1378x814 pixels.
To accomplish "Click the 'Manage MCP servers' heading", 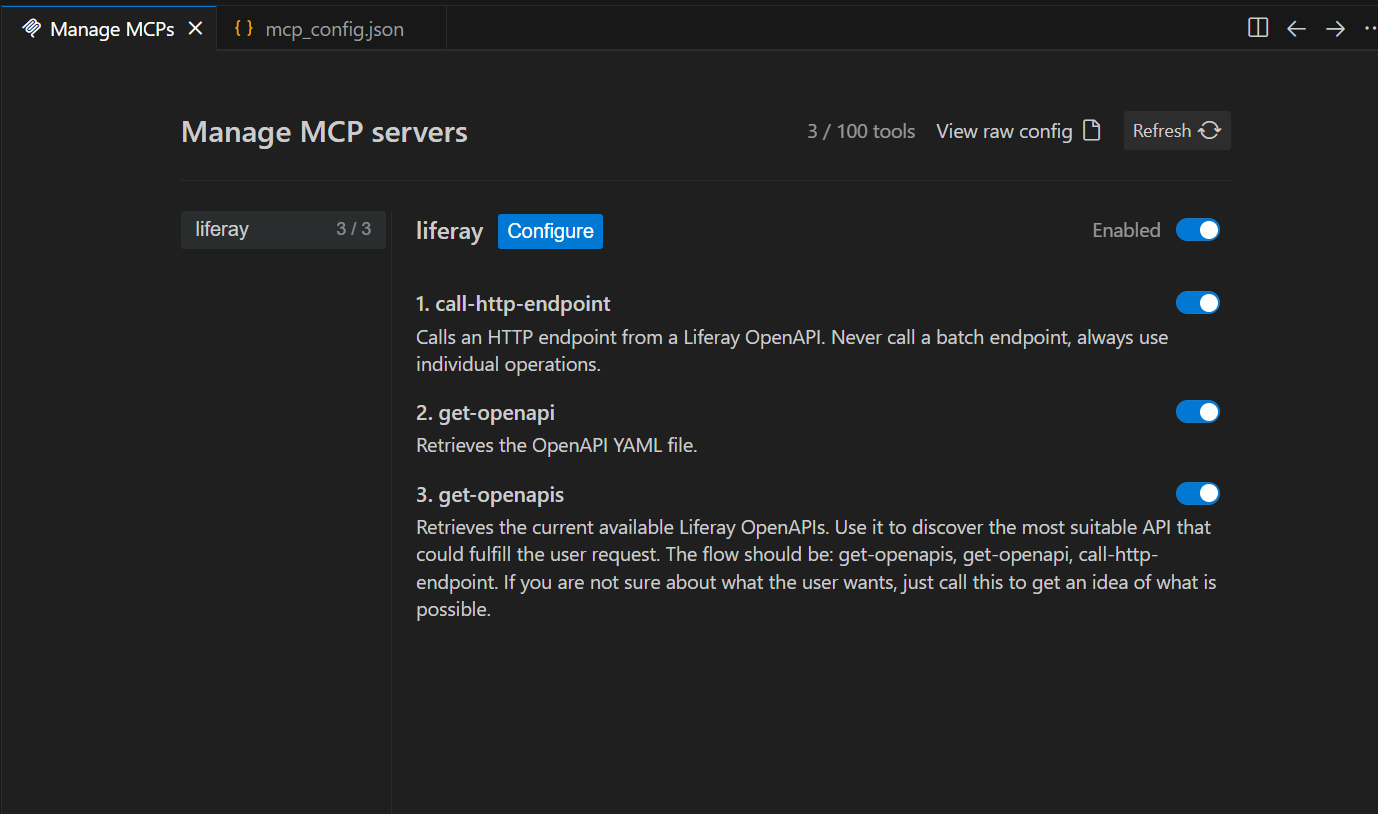I will click(324, 132).
